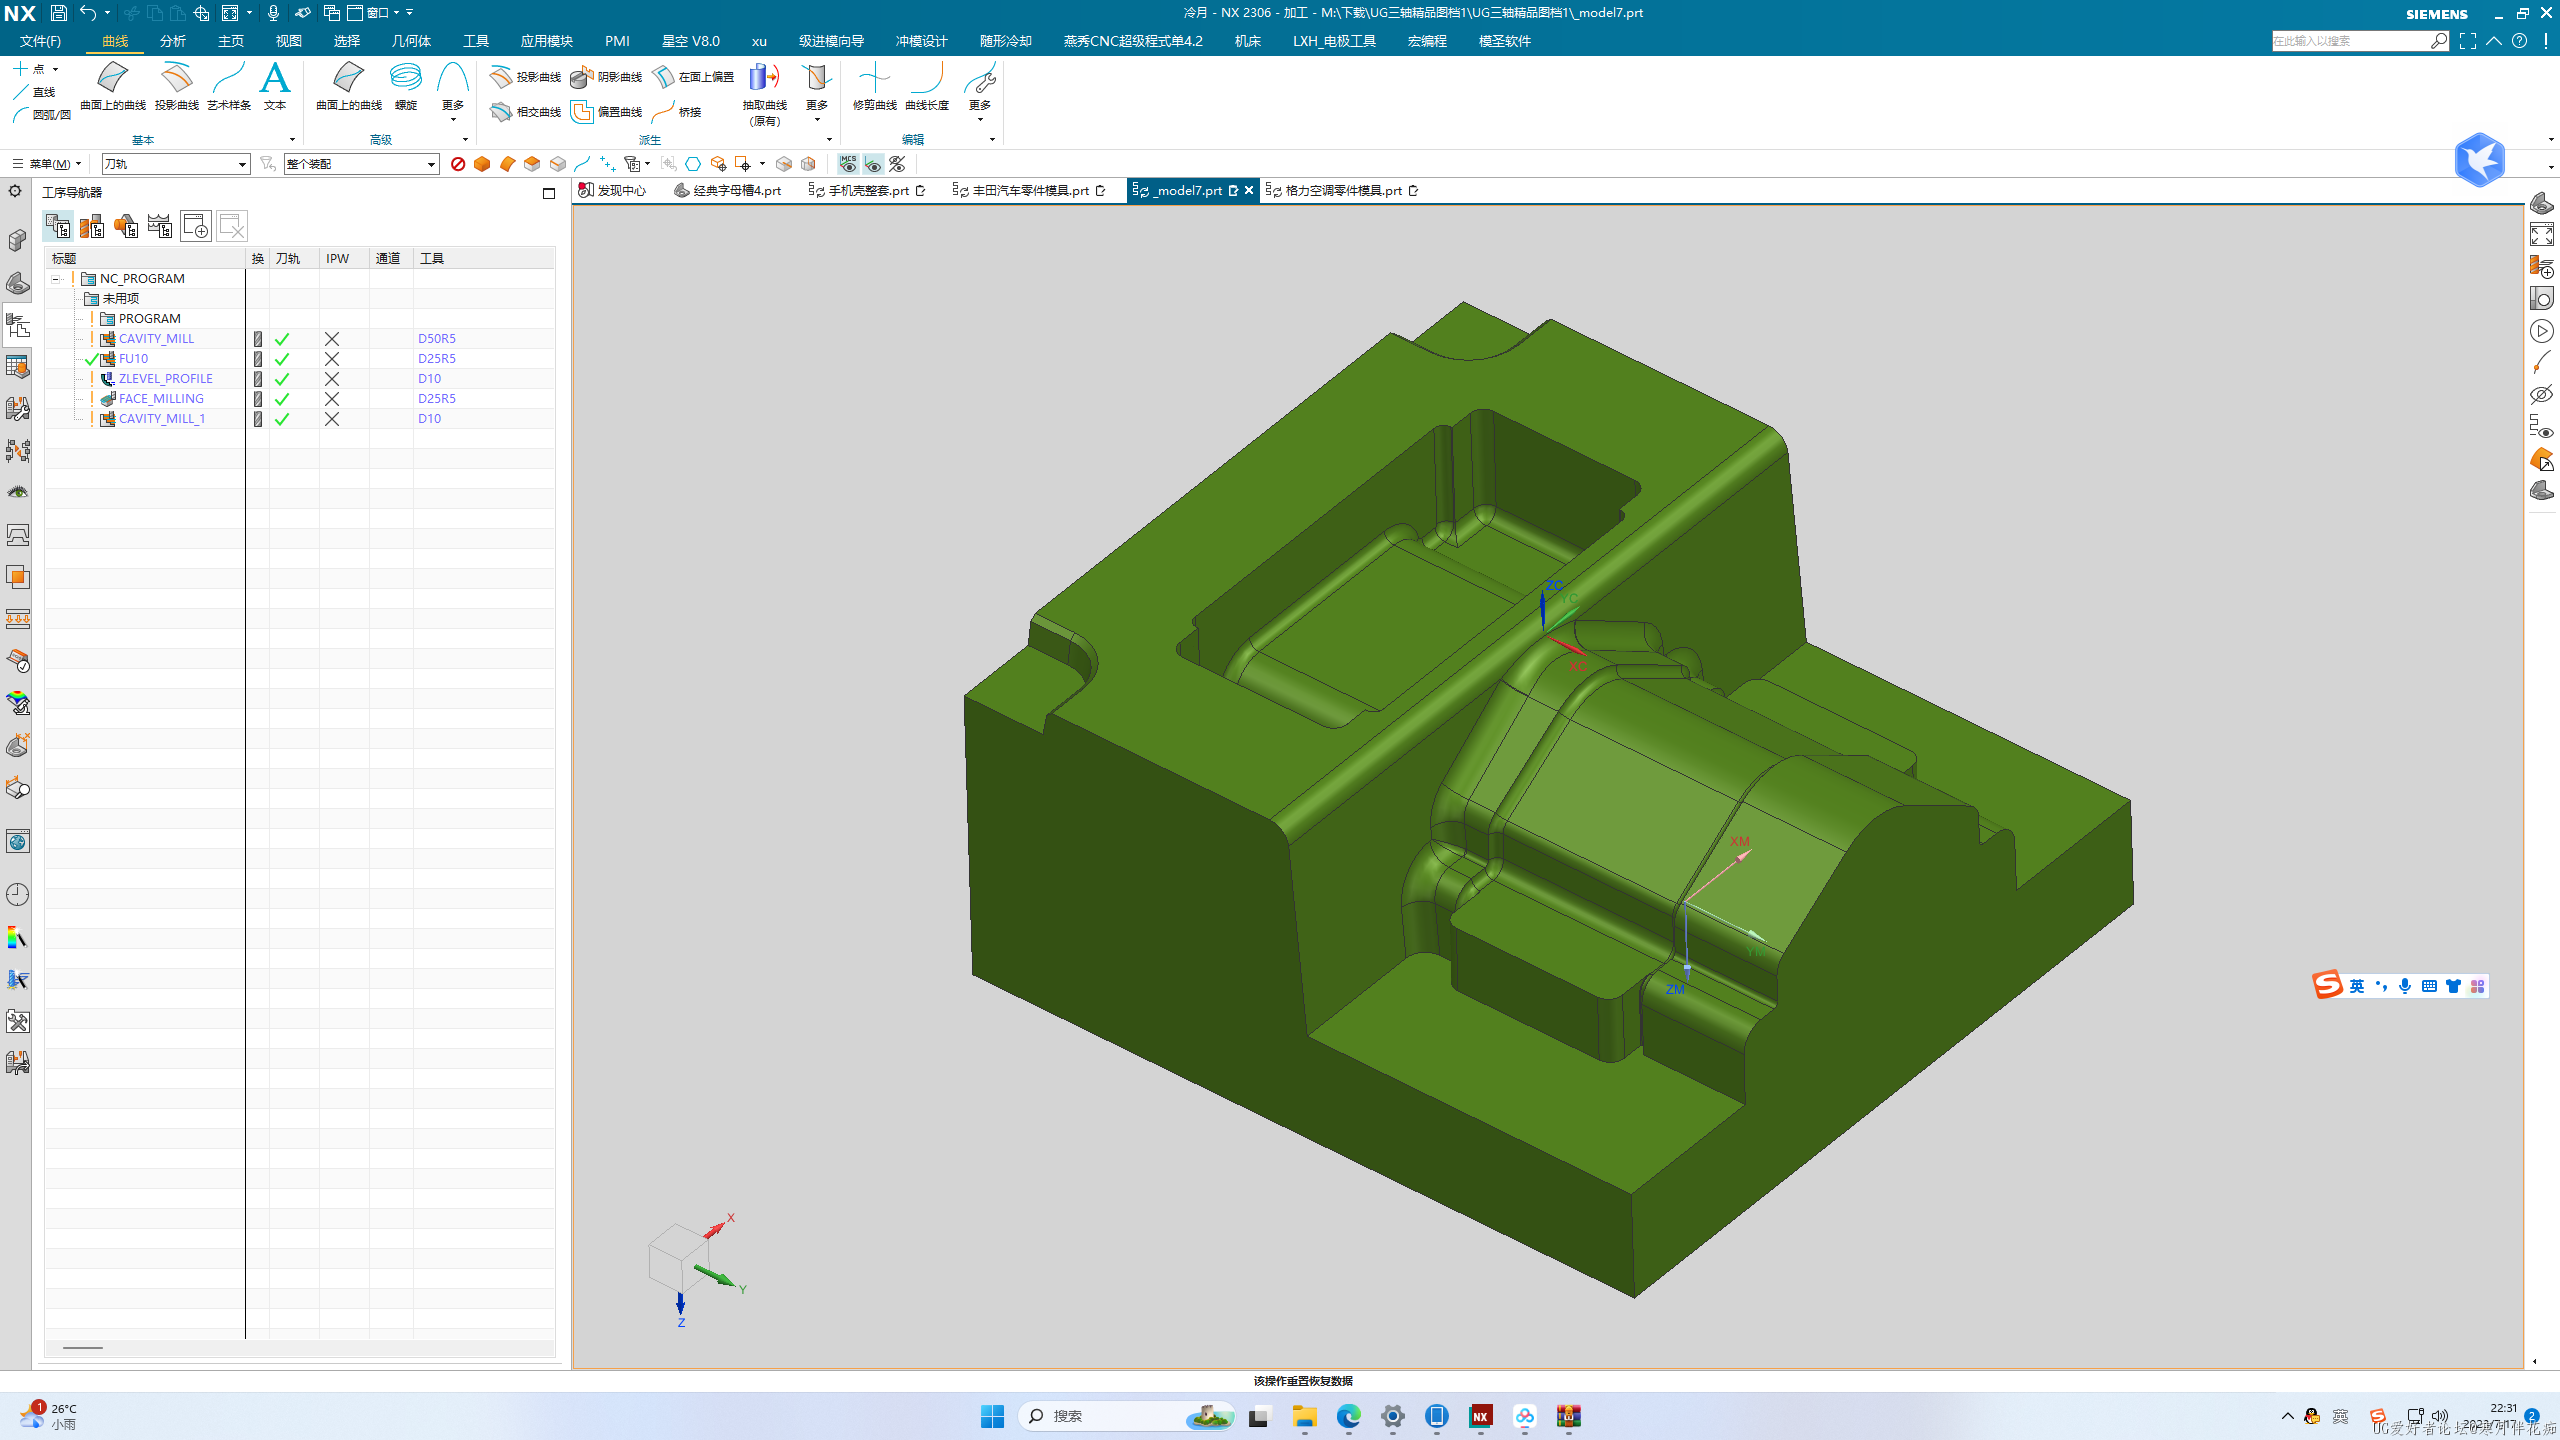Click the 圆弧/圆 arc button
The width and height of the screenshot is (2560, 1440).
point(42,115)
